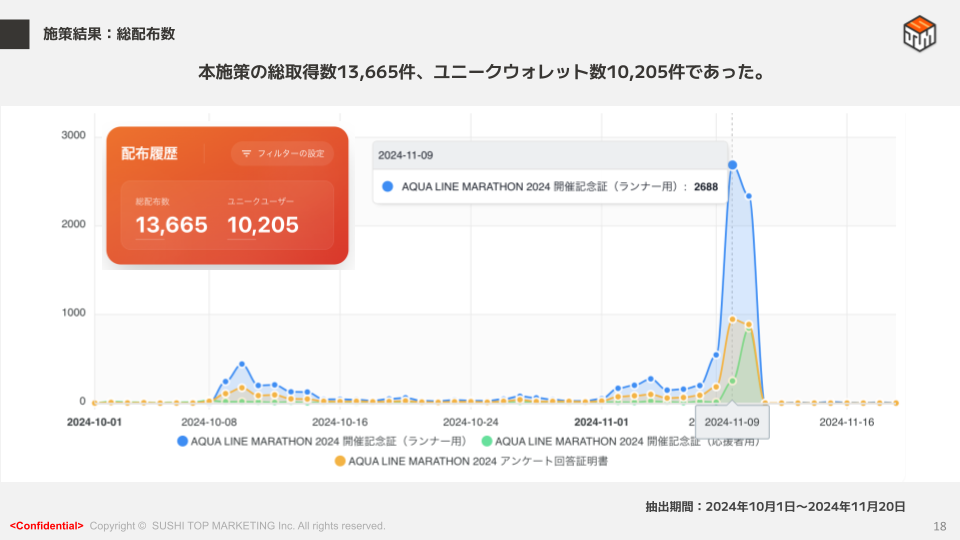Click the 2024-11-16 axis label
This screenshot has height=540, width=960.
tap(847, 422)
